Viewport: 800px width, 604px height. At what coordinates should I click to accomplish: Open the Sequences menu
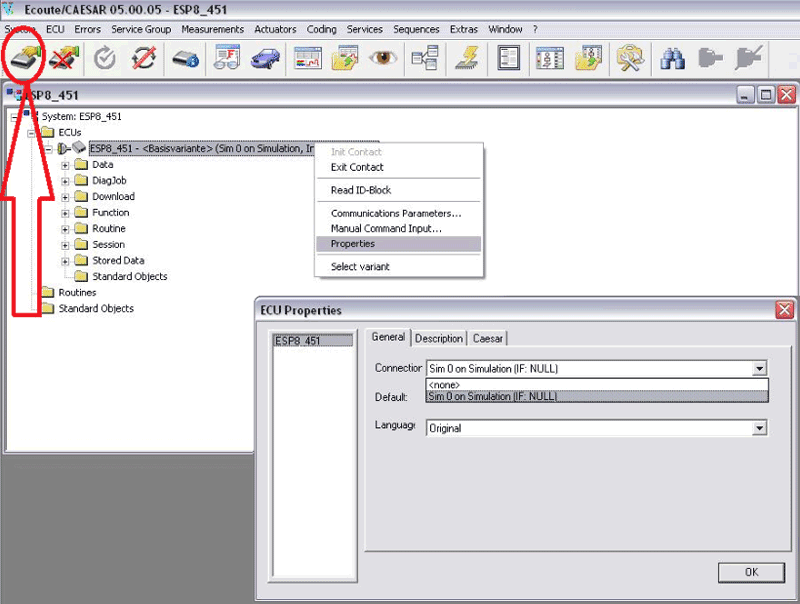pos(416,29)
